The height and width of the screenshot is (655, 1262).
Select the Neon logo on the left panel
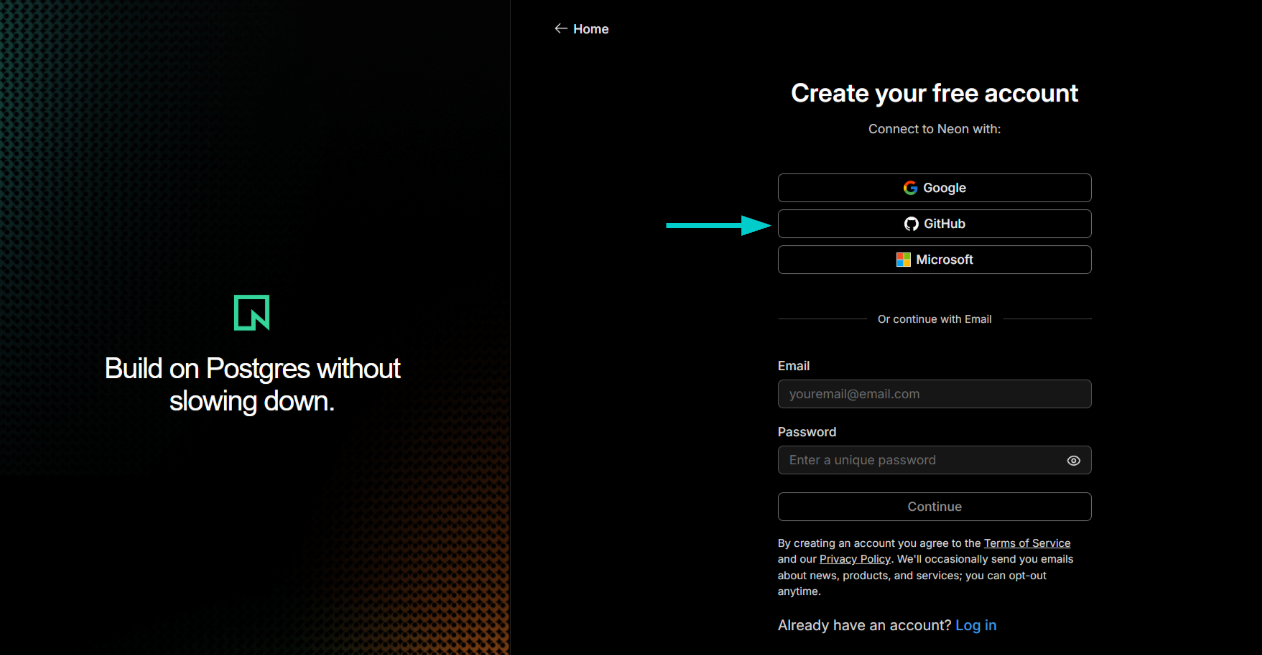point(251,312)
